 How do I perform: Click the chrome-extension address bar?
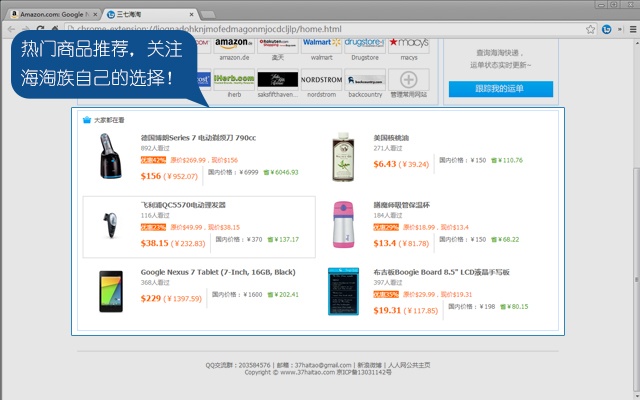(x=324, y=29)
